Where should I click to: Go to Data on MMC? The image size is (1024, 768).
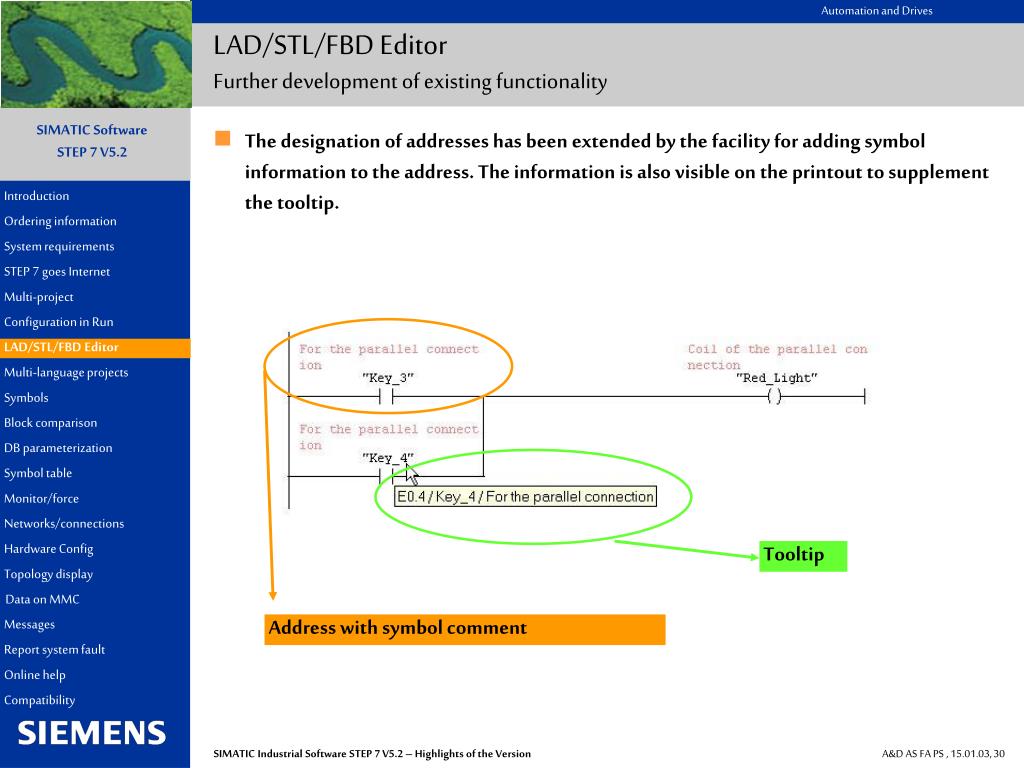click(x=42, y=599)
